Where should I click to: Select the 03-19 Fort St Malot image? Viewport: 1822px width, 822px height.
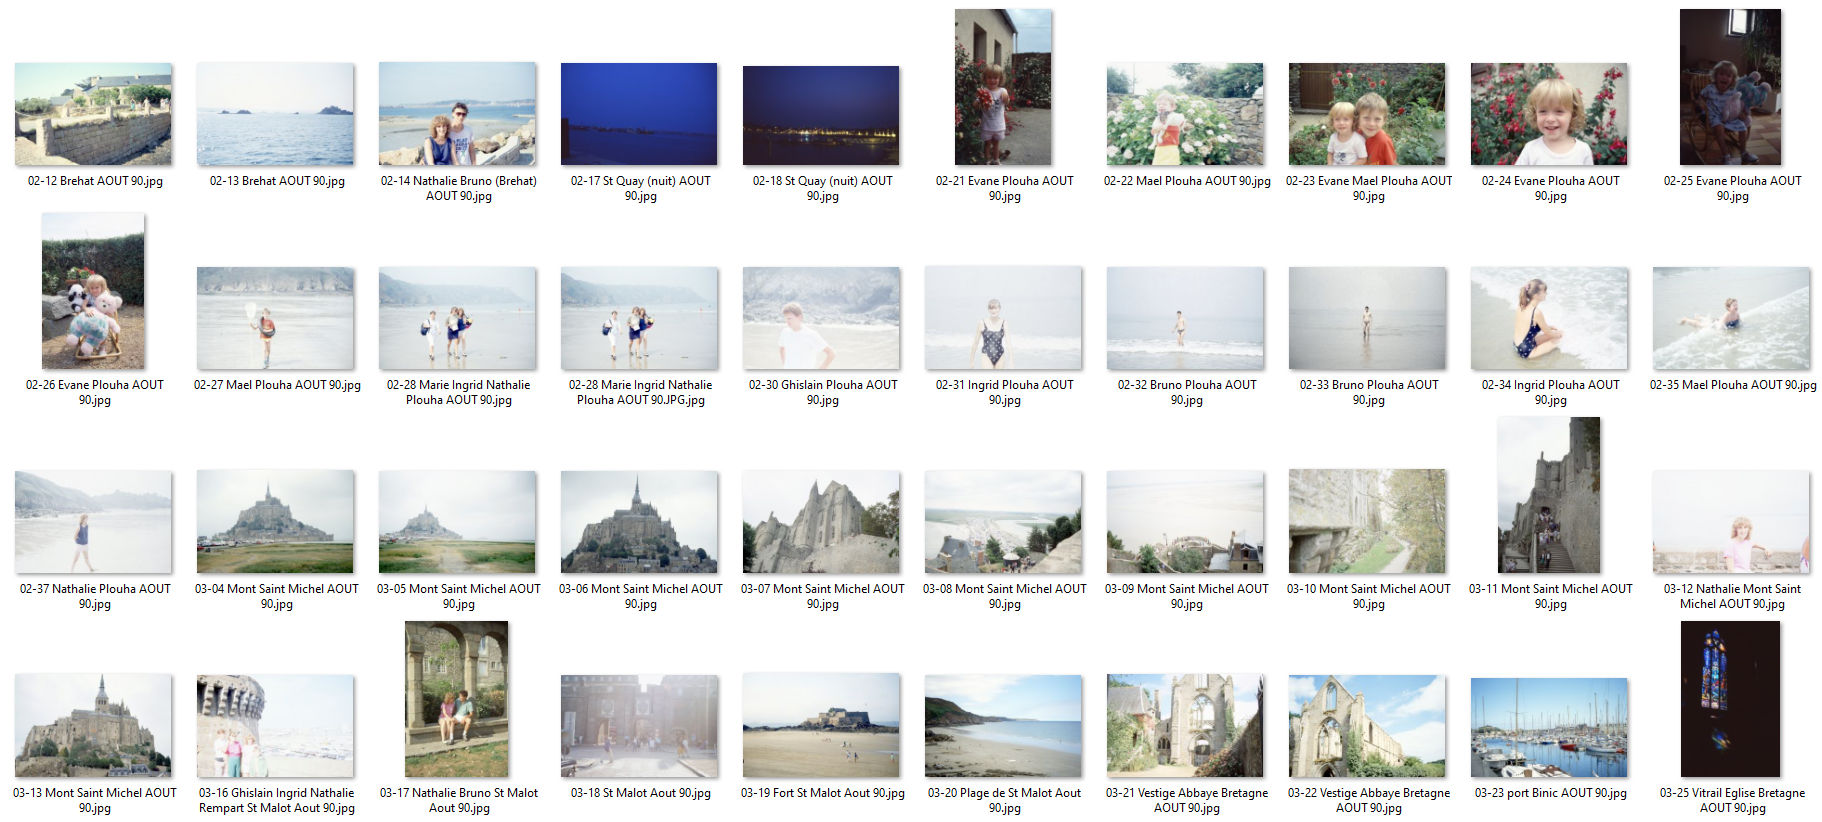(821, 726)
